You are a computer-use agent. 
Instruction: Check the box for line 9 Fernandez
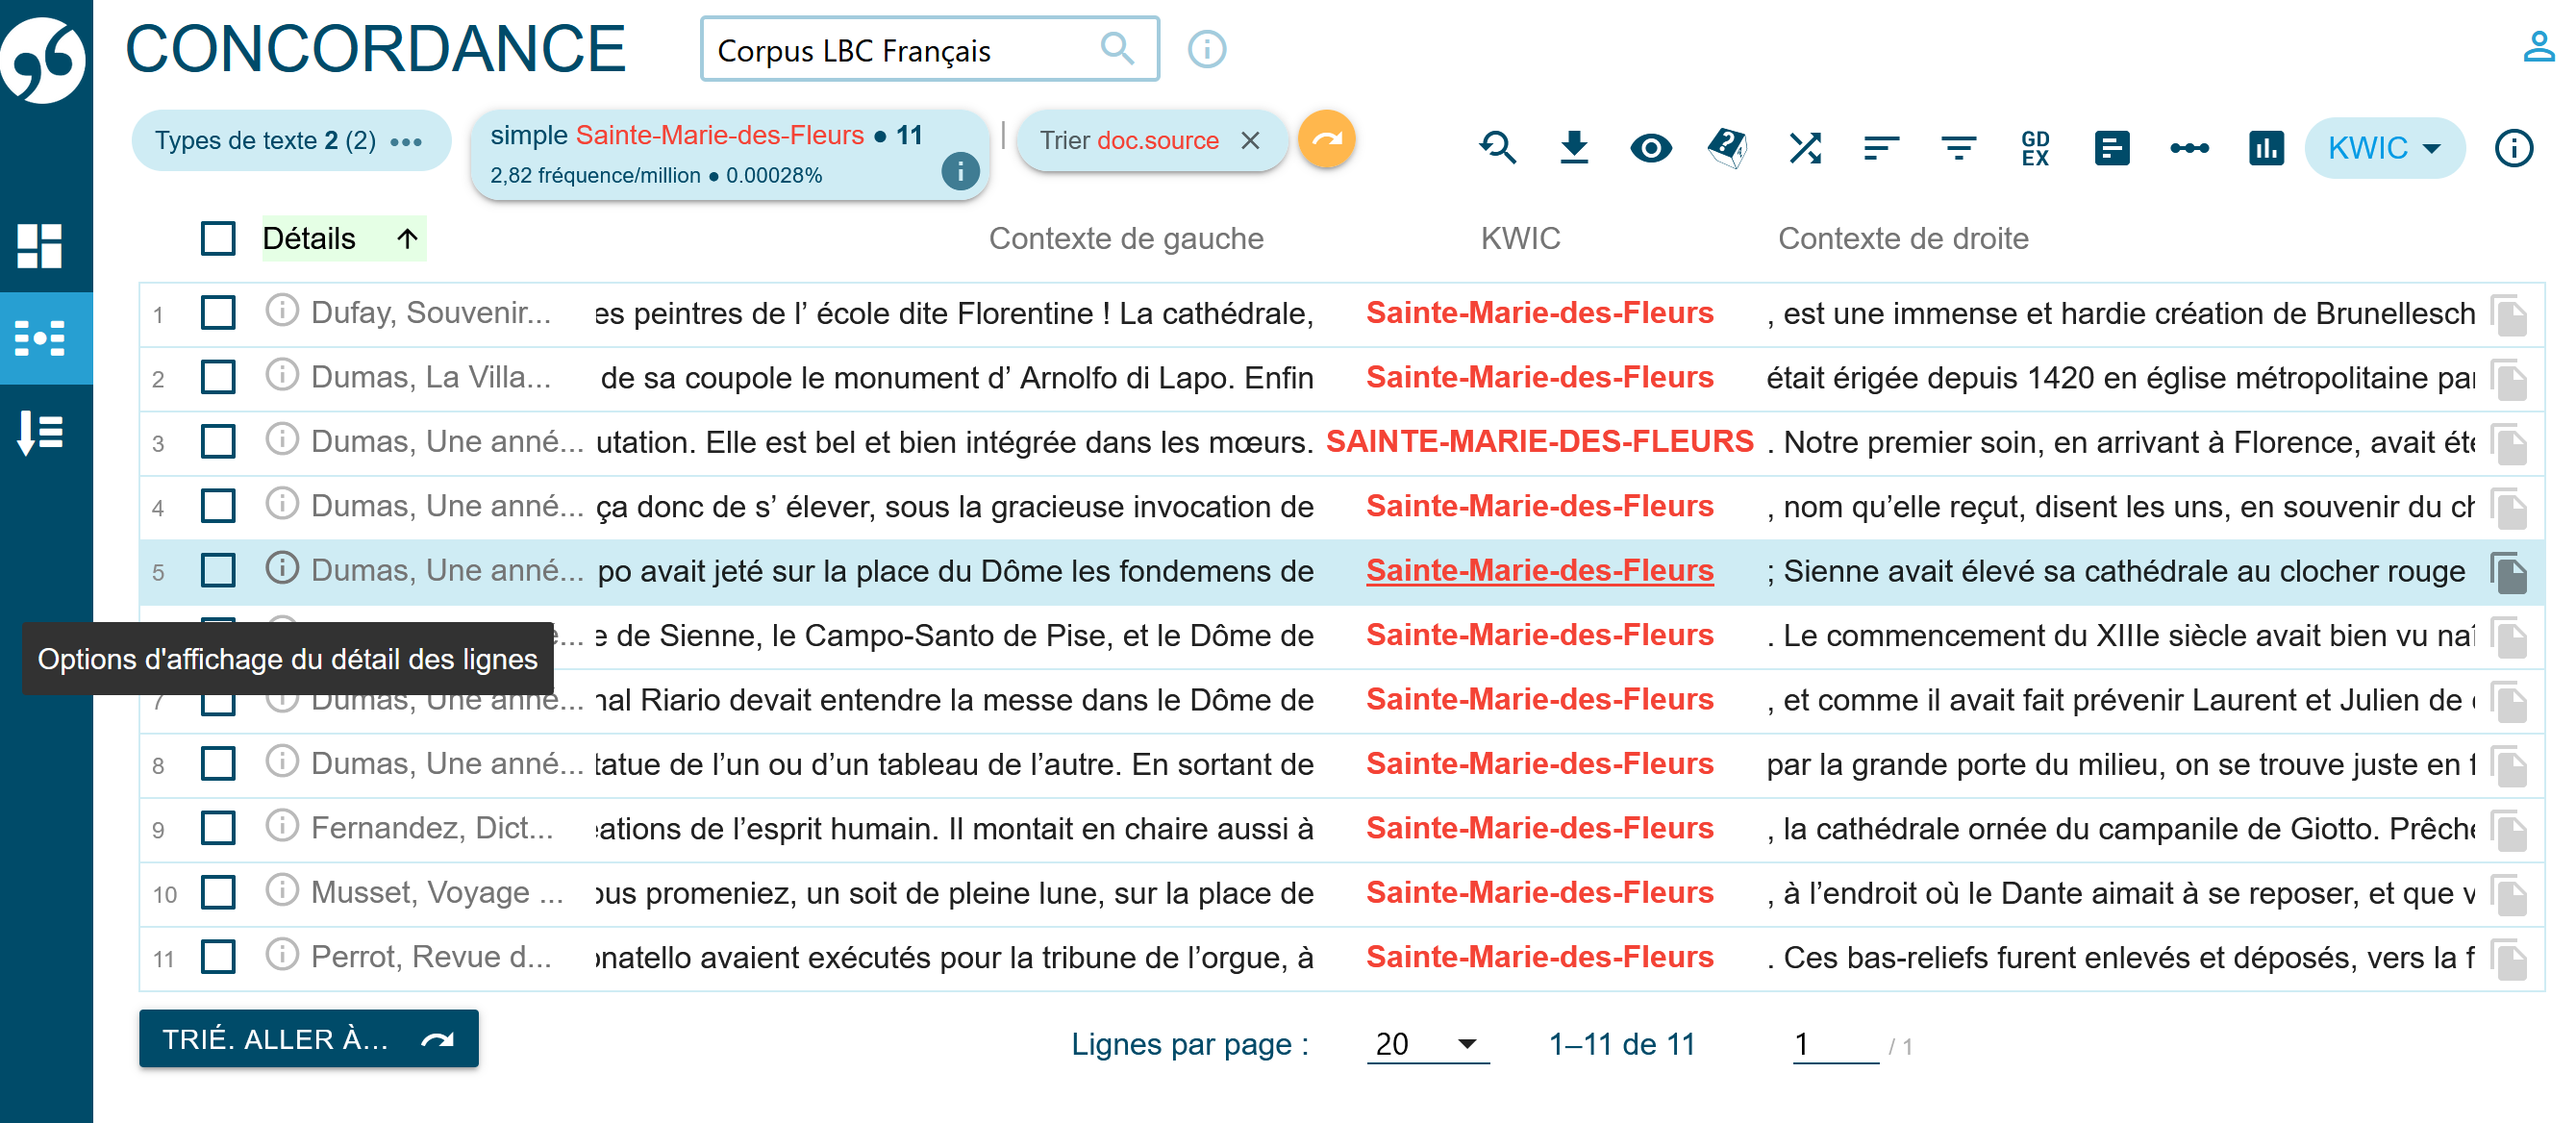tap(218, 828)
